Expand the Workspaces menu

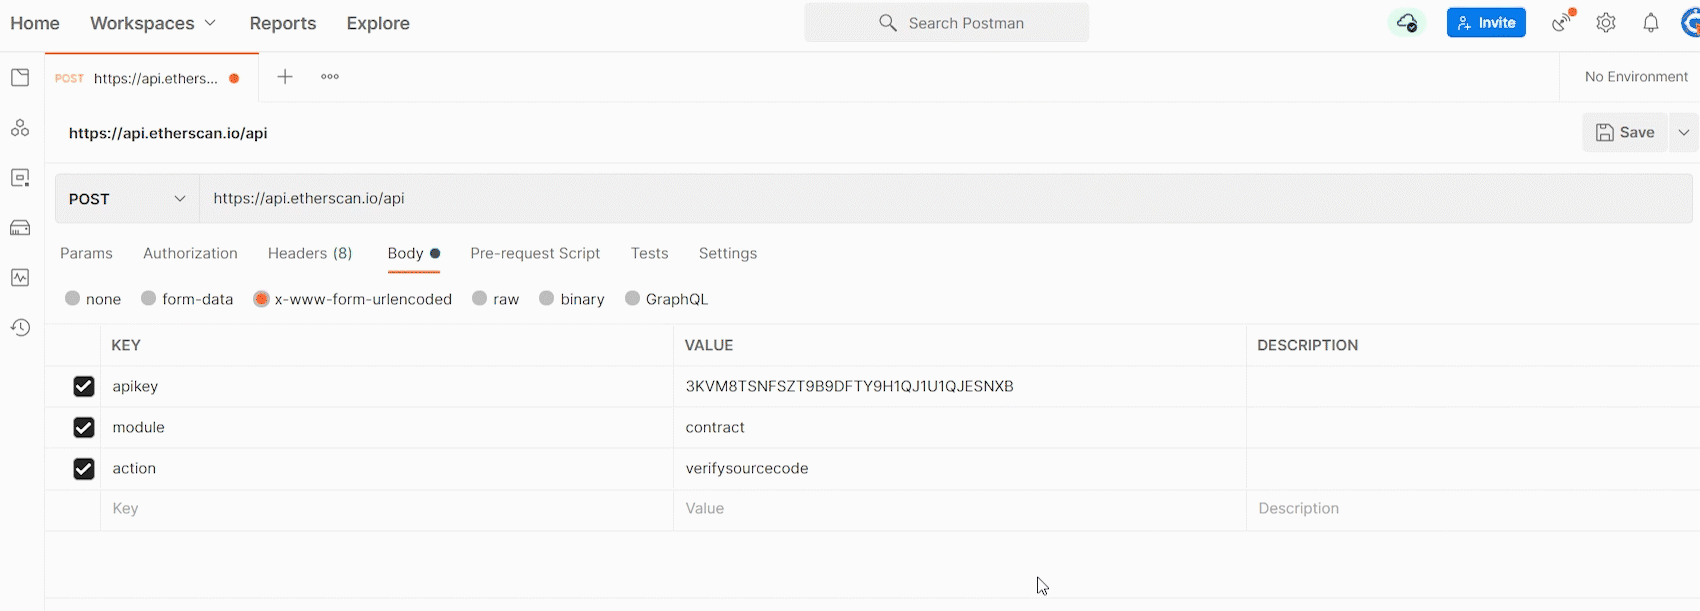[153, 23]
